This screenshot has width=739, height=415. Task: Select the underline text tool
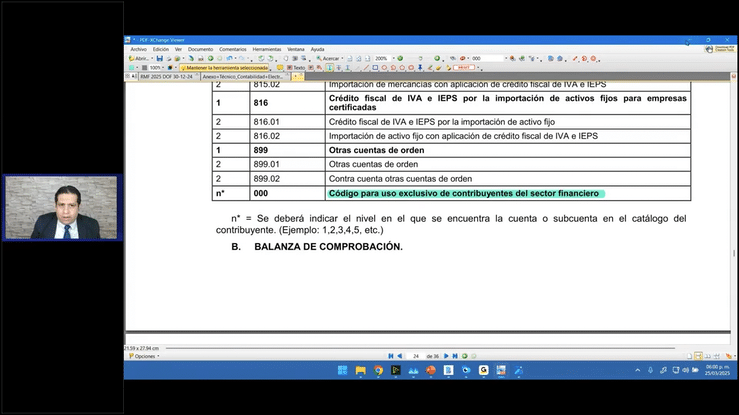[347, 67]
